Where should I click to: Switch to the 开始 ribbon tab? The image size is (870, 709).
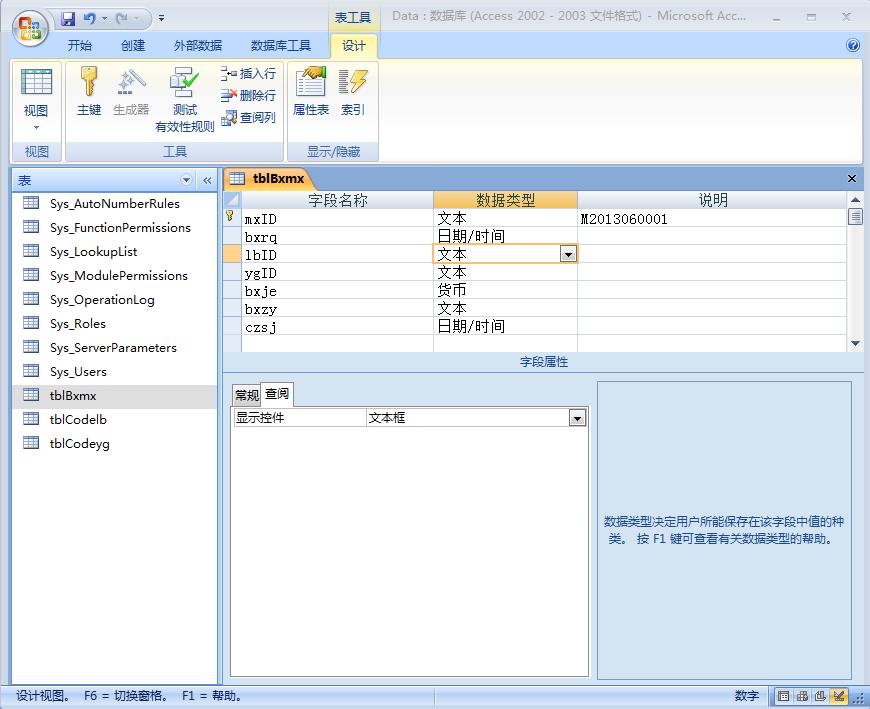click(x=80, y=45)
